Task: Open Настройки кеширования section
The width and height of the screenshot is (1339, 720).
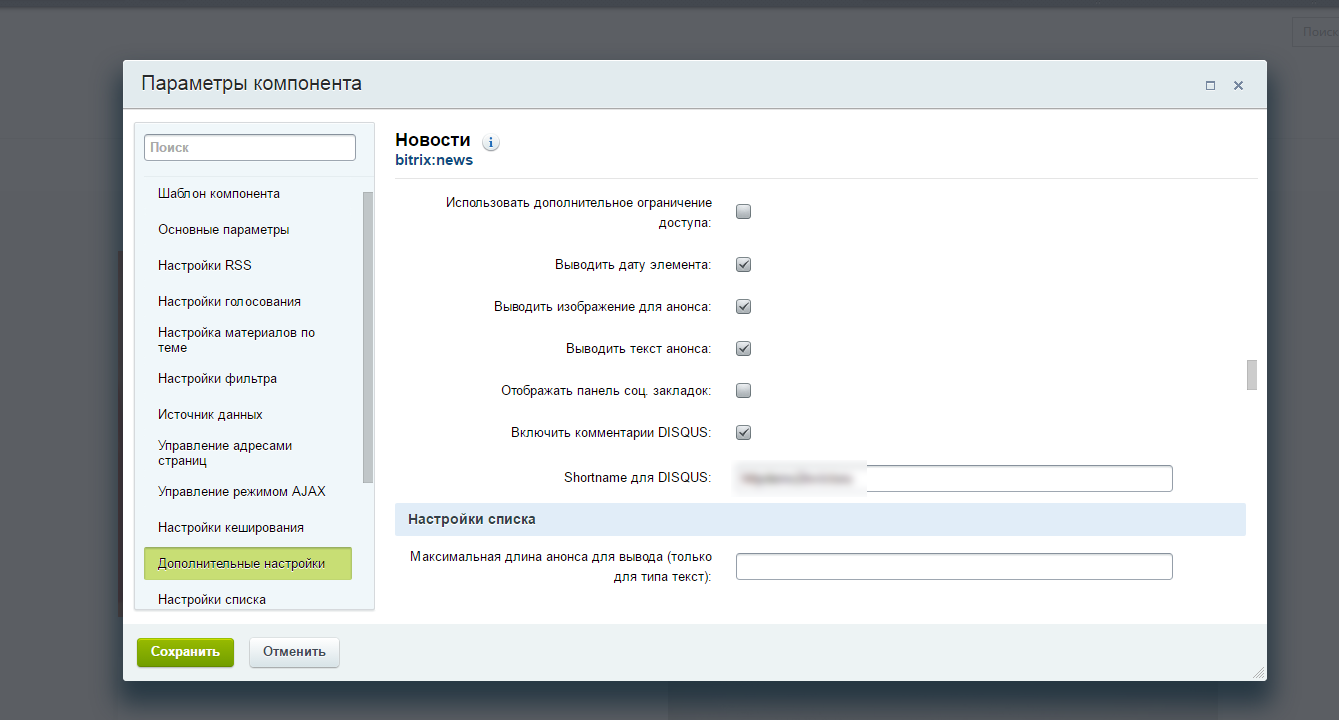Action: tap(231, 527)
